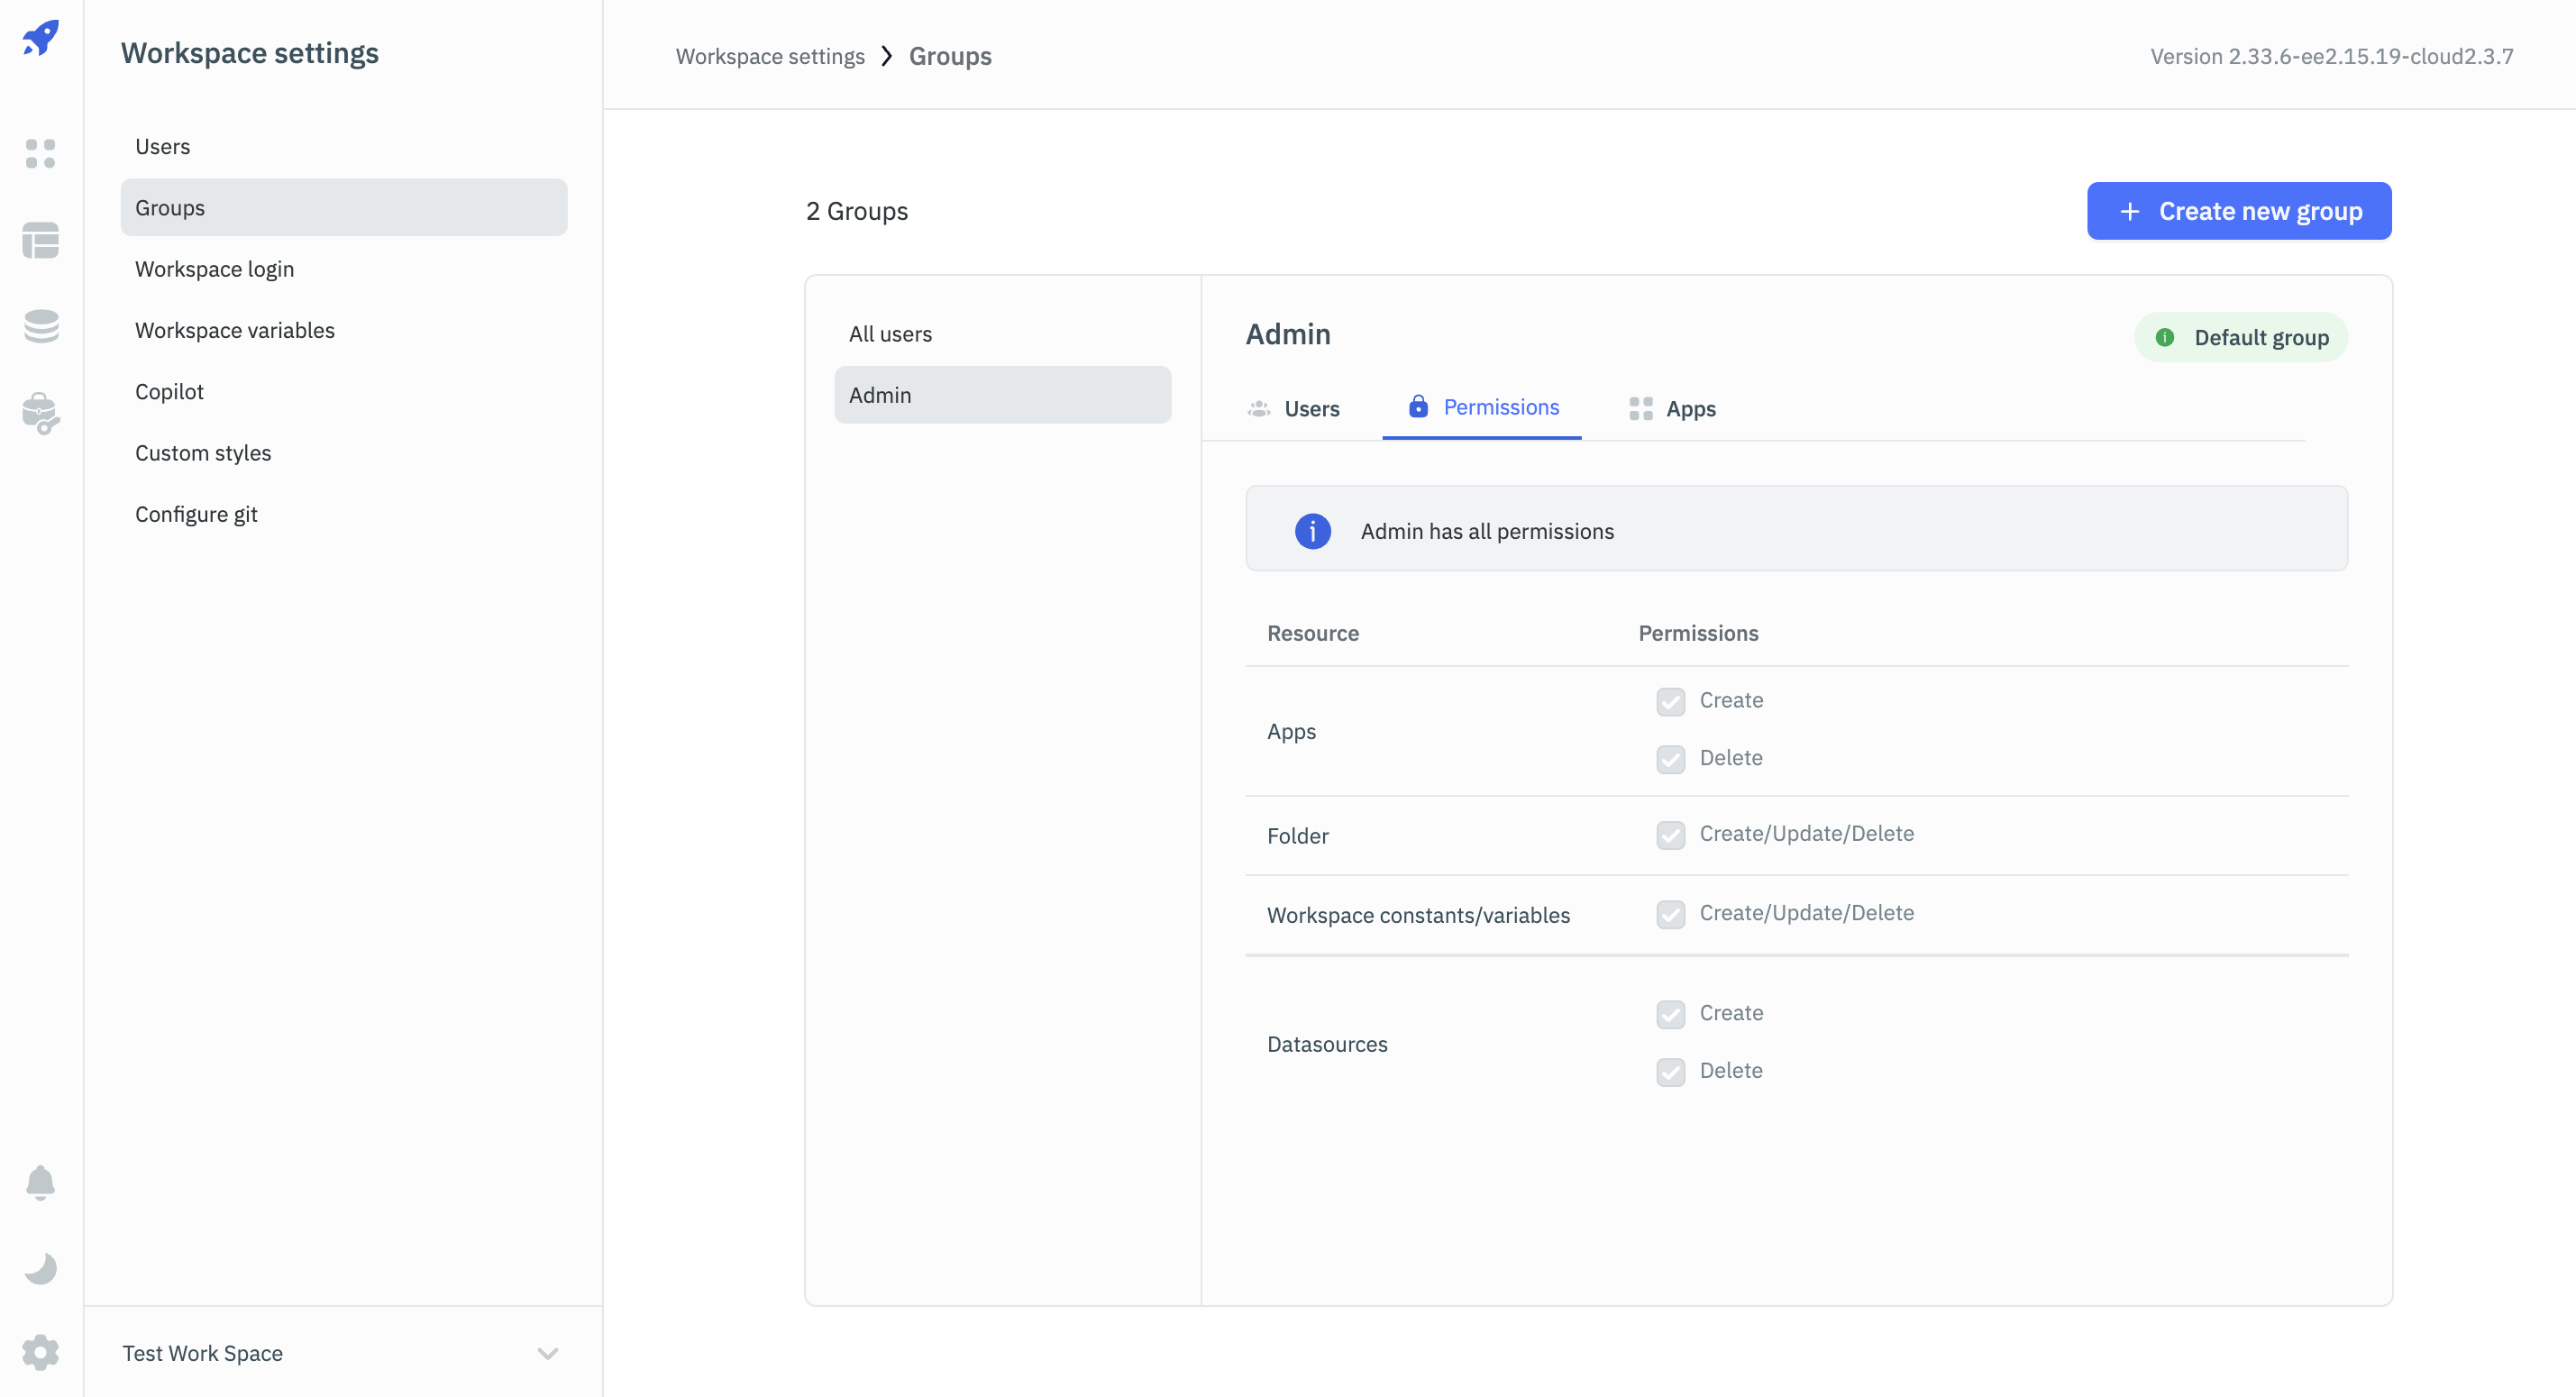This screenshot has height=1397, width=2576.
Task: Toggle Folder Create/Update/Delete checkbox
Action: 1670,834
